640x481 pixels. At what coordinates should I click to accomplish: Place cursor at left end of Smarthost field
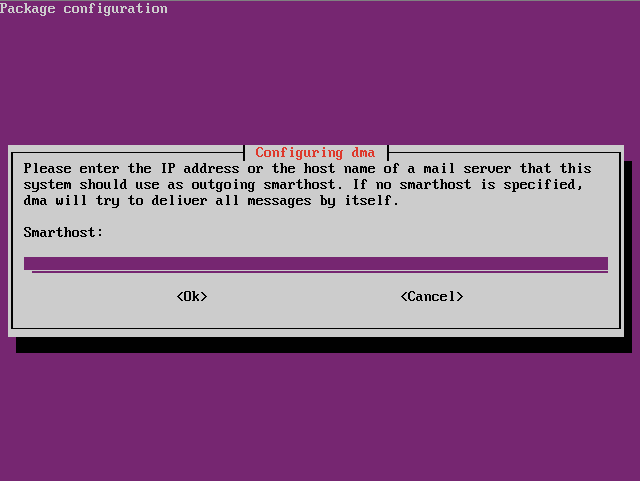(28, 264)
